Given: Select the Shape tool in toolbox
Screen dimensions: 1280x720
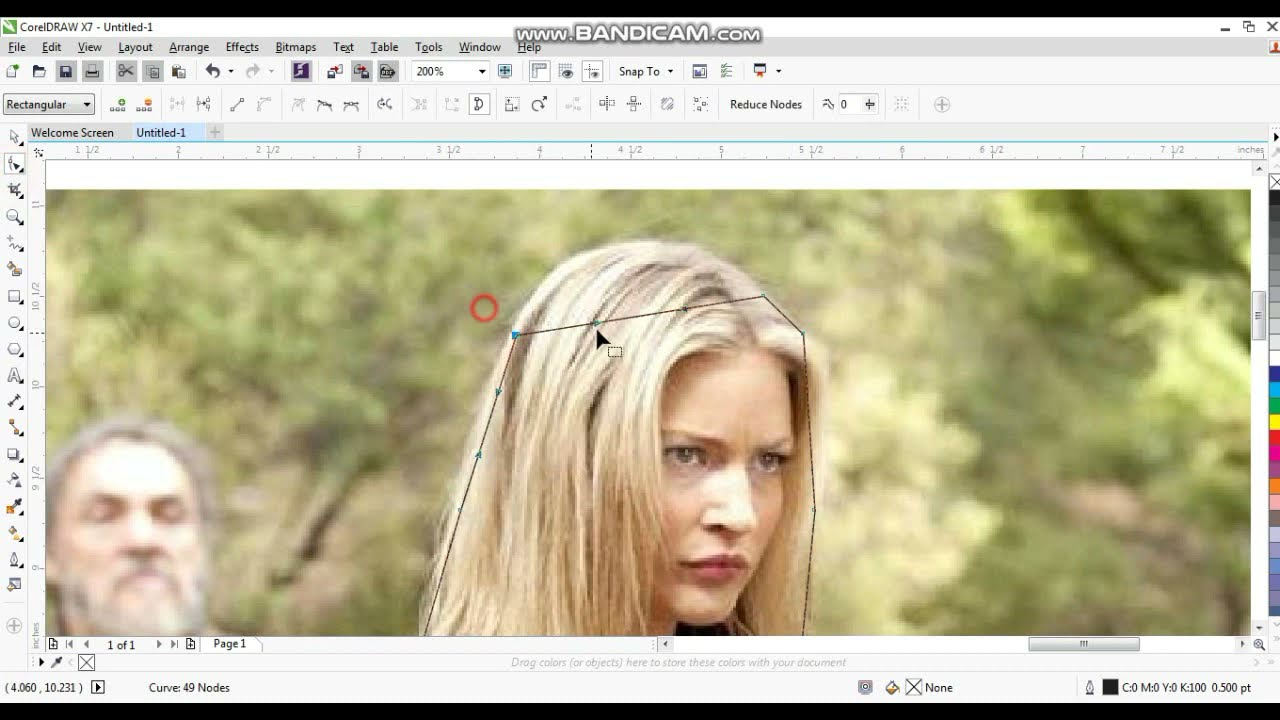Looking at the screenshot, I should (14, 164).
